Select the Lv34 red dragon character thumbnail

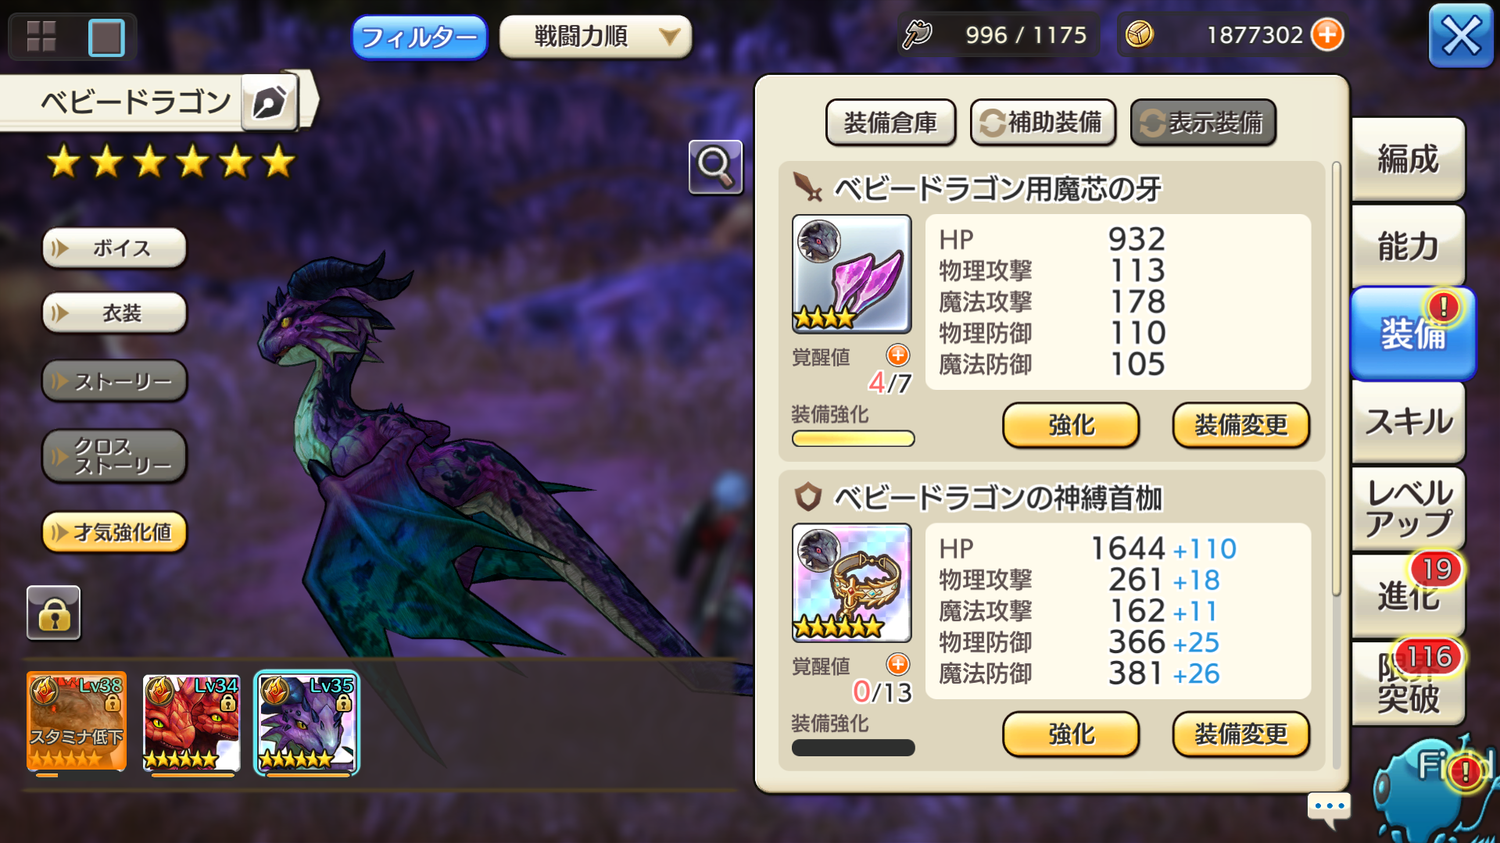[x=191, y=723]
